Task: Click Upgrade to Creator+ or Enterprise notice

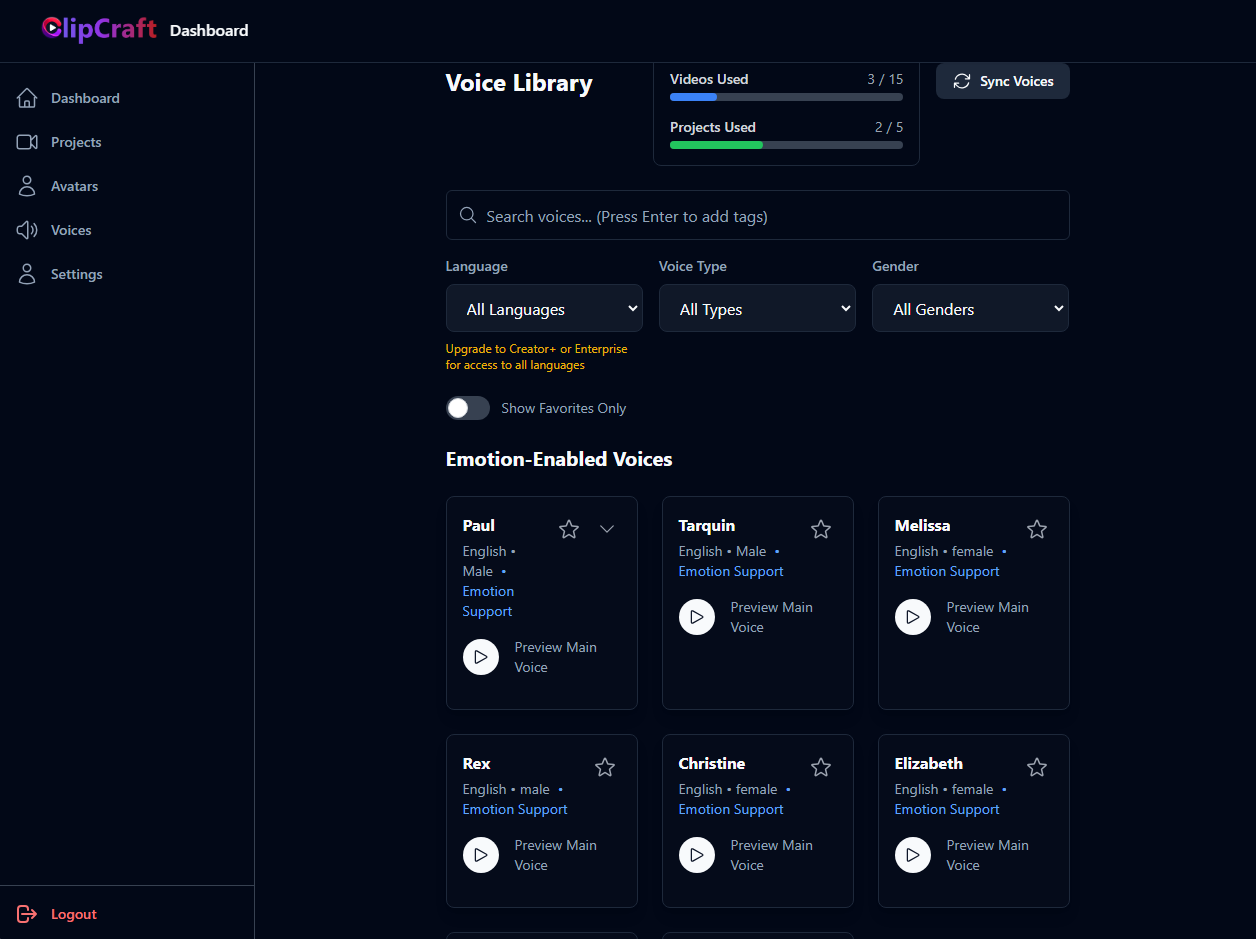Action: (537, 357)
